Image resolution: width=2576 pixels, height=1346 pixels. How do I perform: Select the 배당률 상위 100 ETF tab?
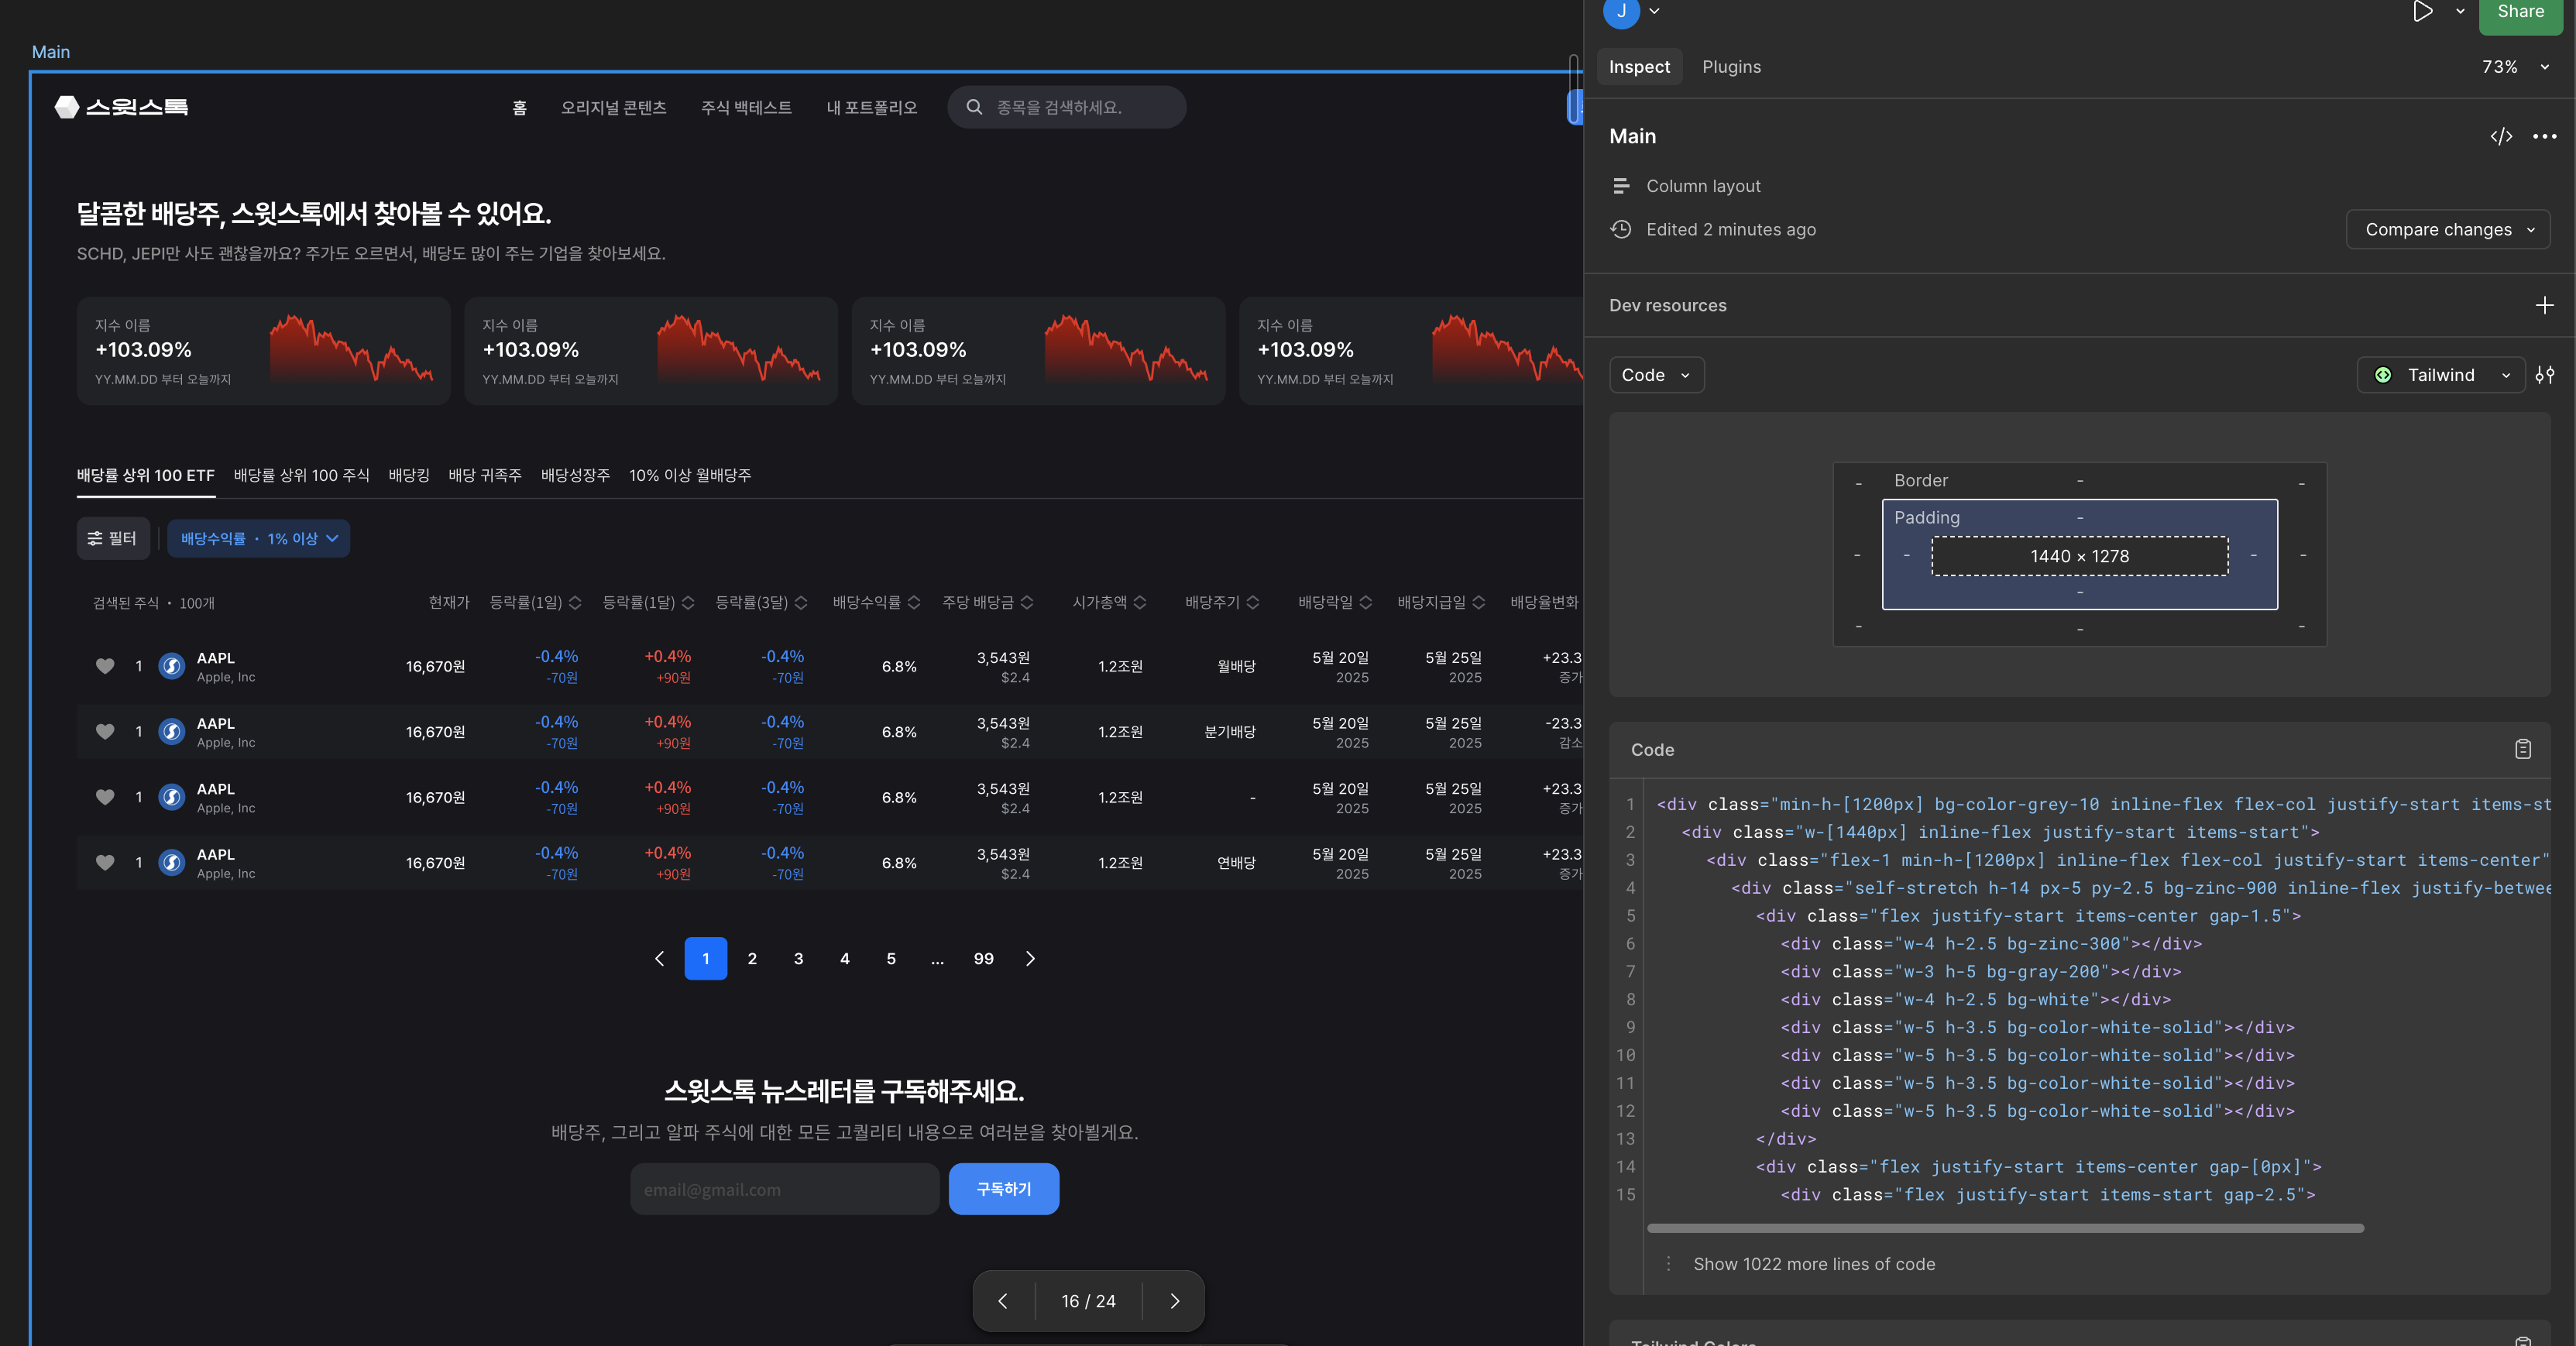(146, 476)
